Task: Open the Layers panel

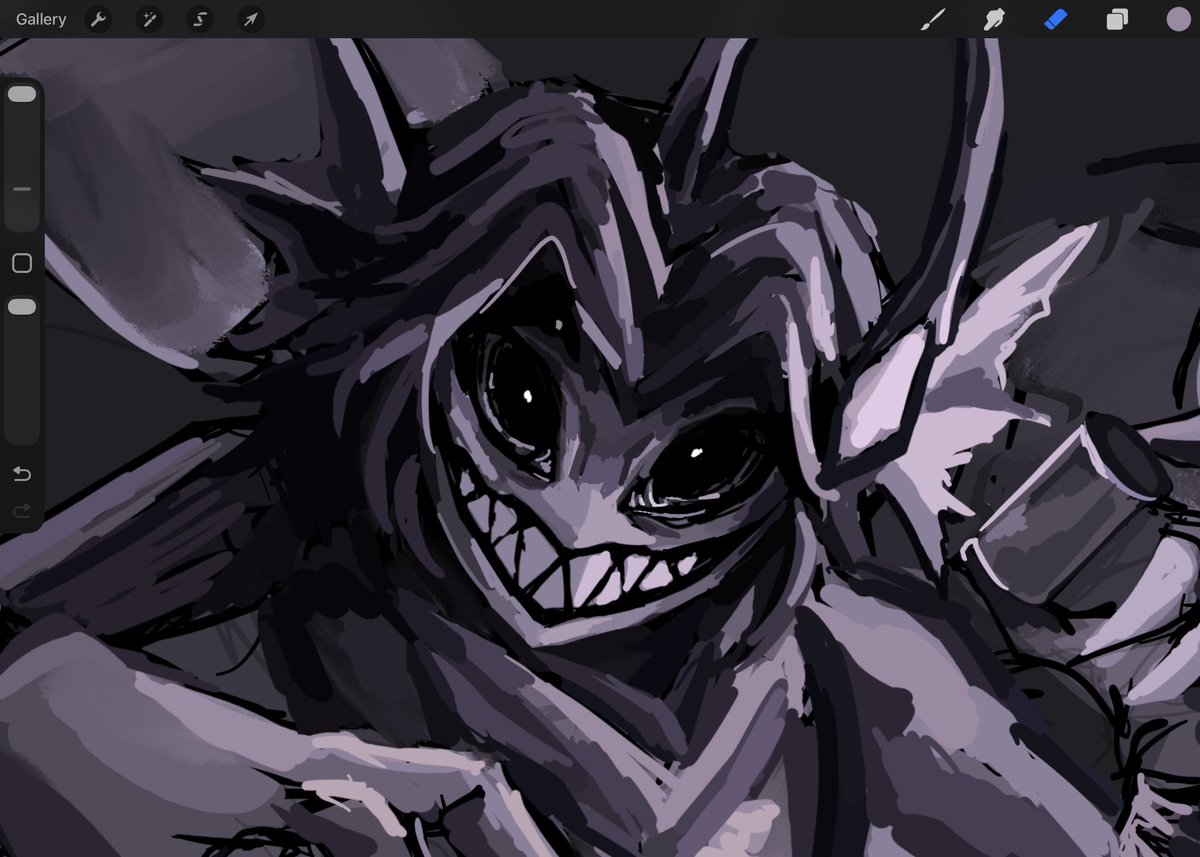Action: coord(1117,19)
